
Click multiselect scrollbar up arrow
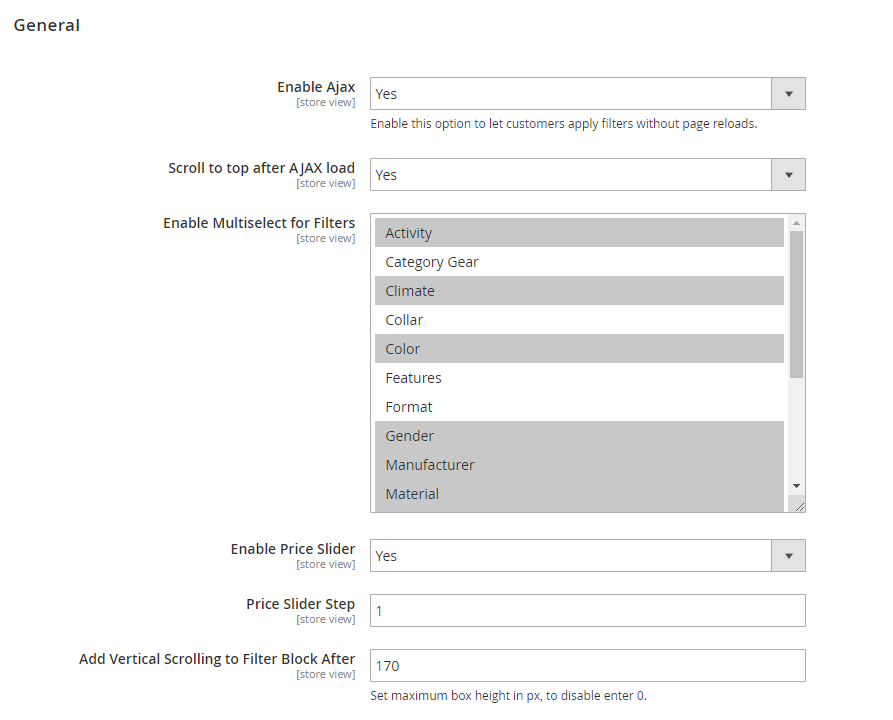pos(796,223)
